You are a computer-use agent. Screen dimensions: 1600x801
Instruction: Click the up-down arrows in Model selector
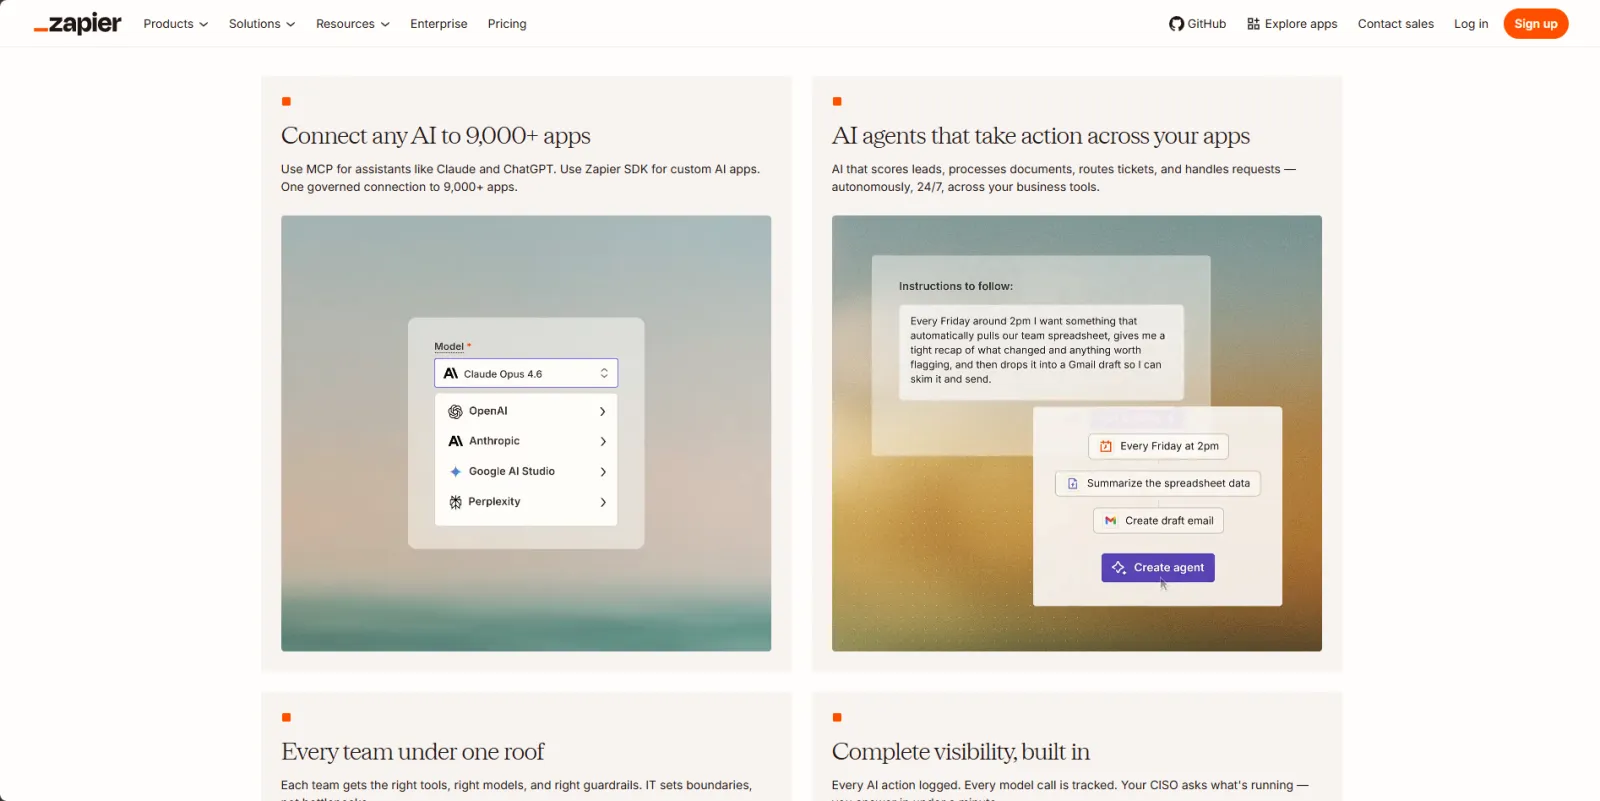coord(604,373)
